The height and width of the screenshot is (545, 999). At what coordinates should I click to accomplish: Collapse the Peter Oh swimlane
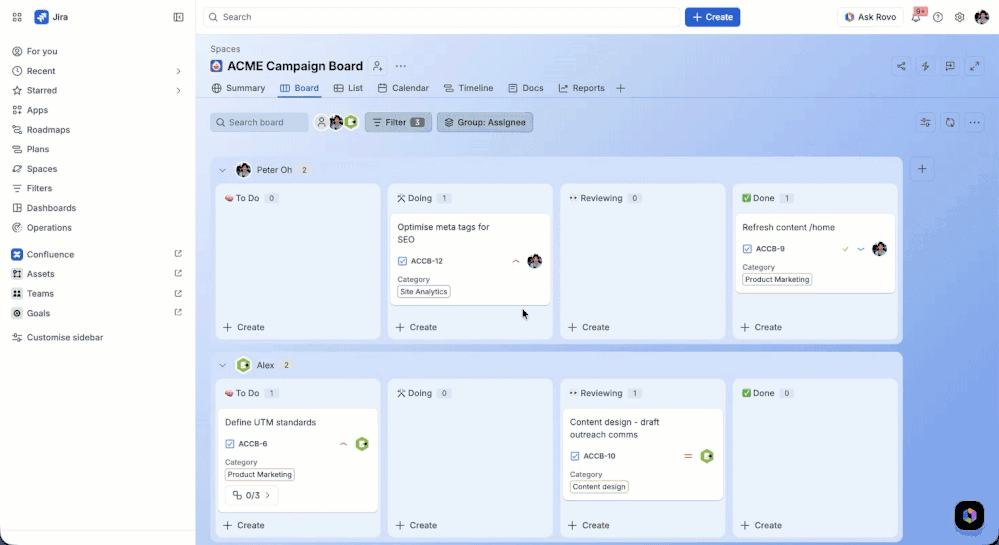click(222, 170)
